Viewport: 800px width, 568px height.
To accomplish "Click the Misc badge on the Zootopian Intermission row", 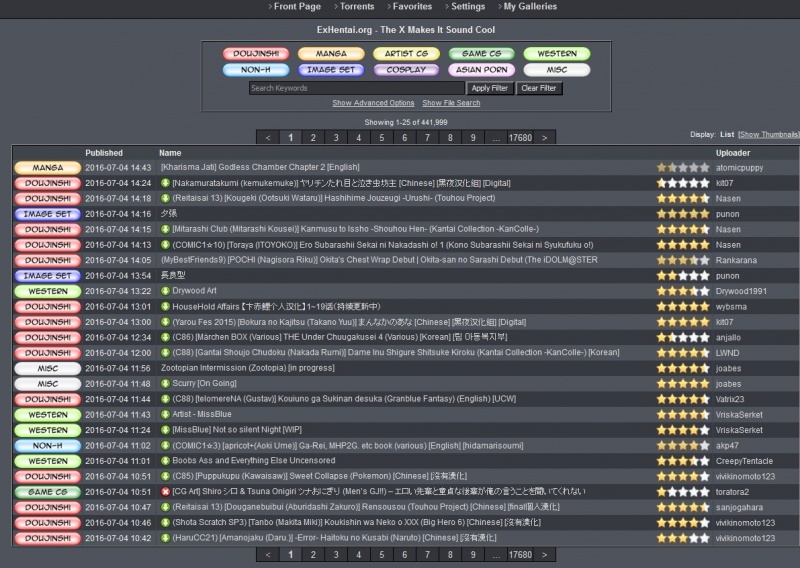I will pyautogui.click(x=47, y=368).
